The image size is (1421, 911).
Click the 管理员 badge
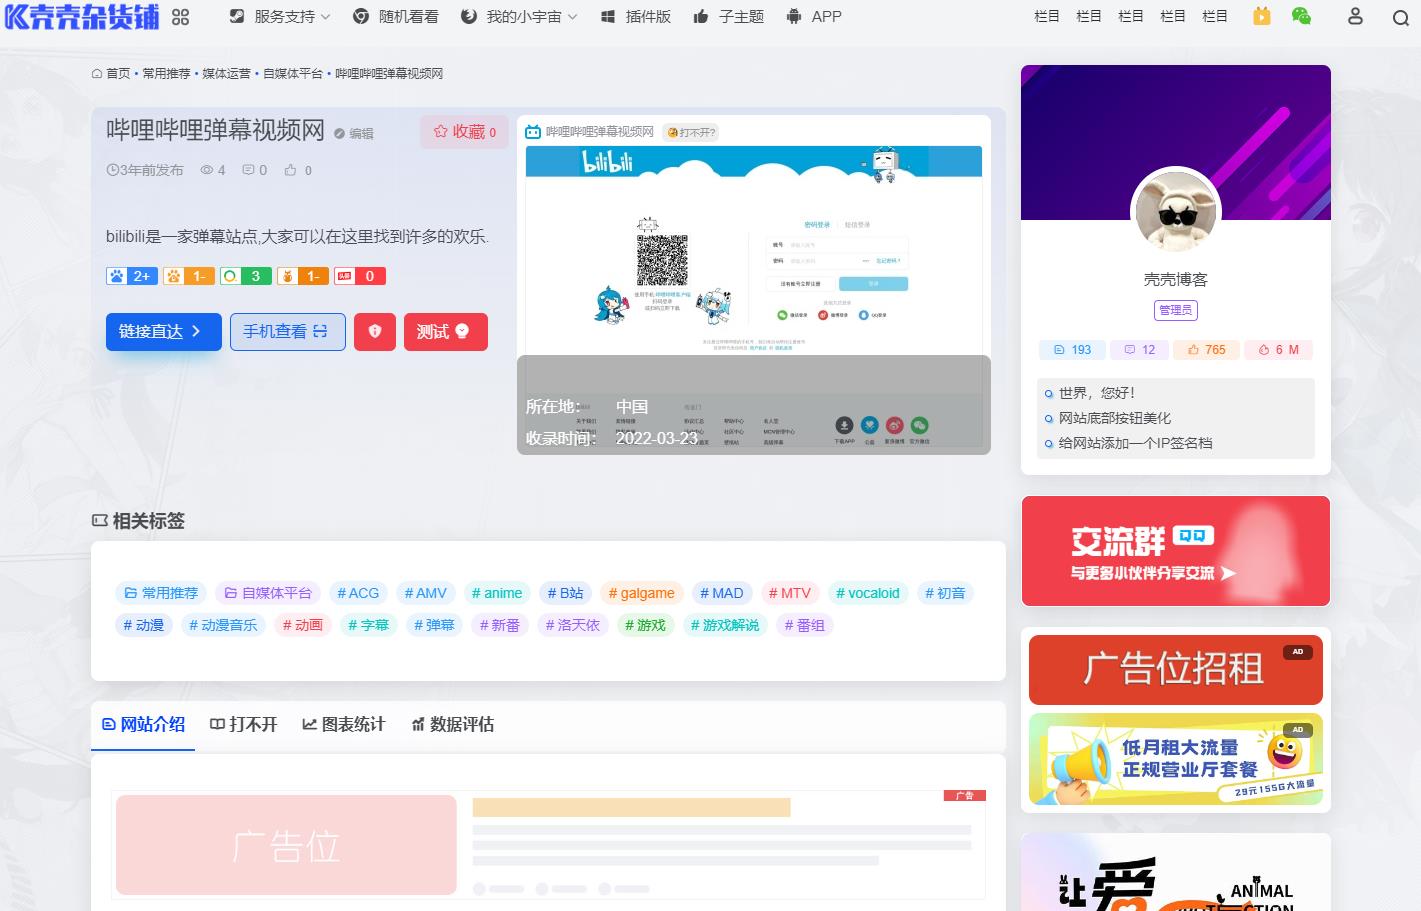point(1175,310)
